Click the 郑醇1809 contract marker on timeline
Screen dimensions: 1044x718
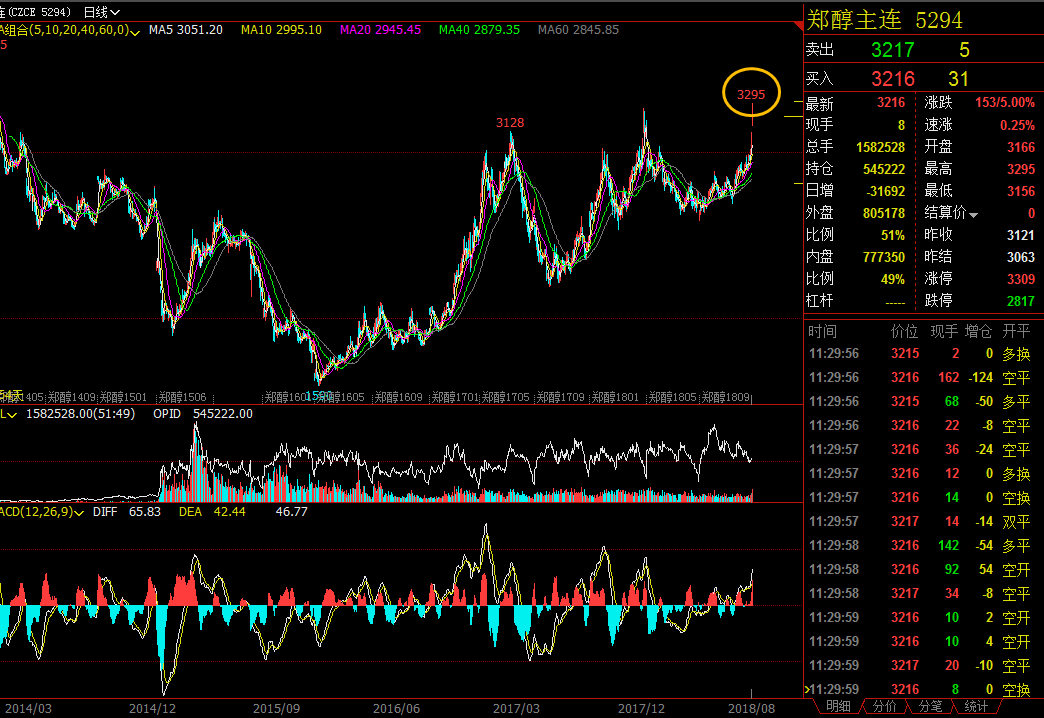point(726,397)
